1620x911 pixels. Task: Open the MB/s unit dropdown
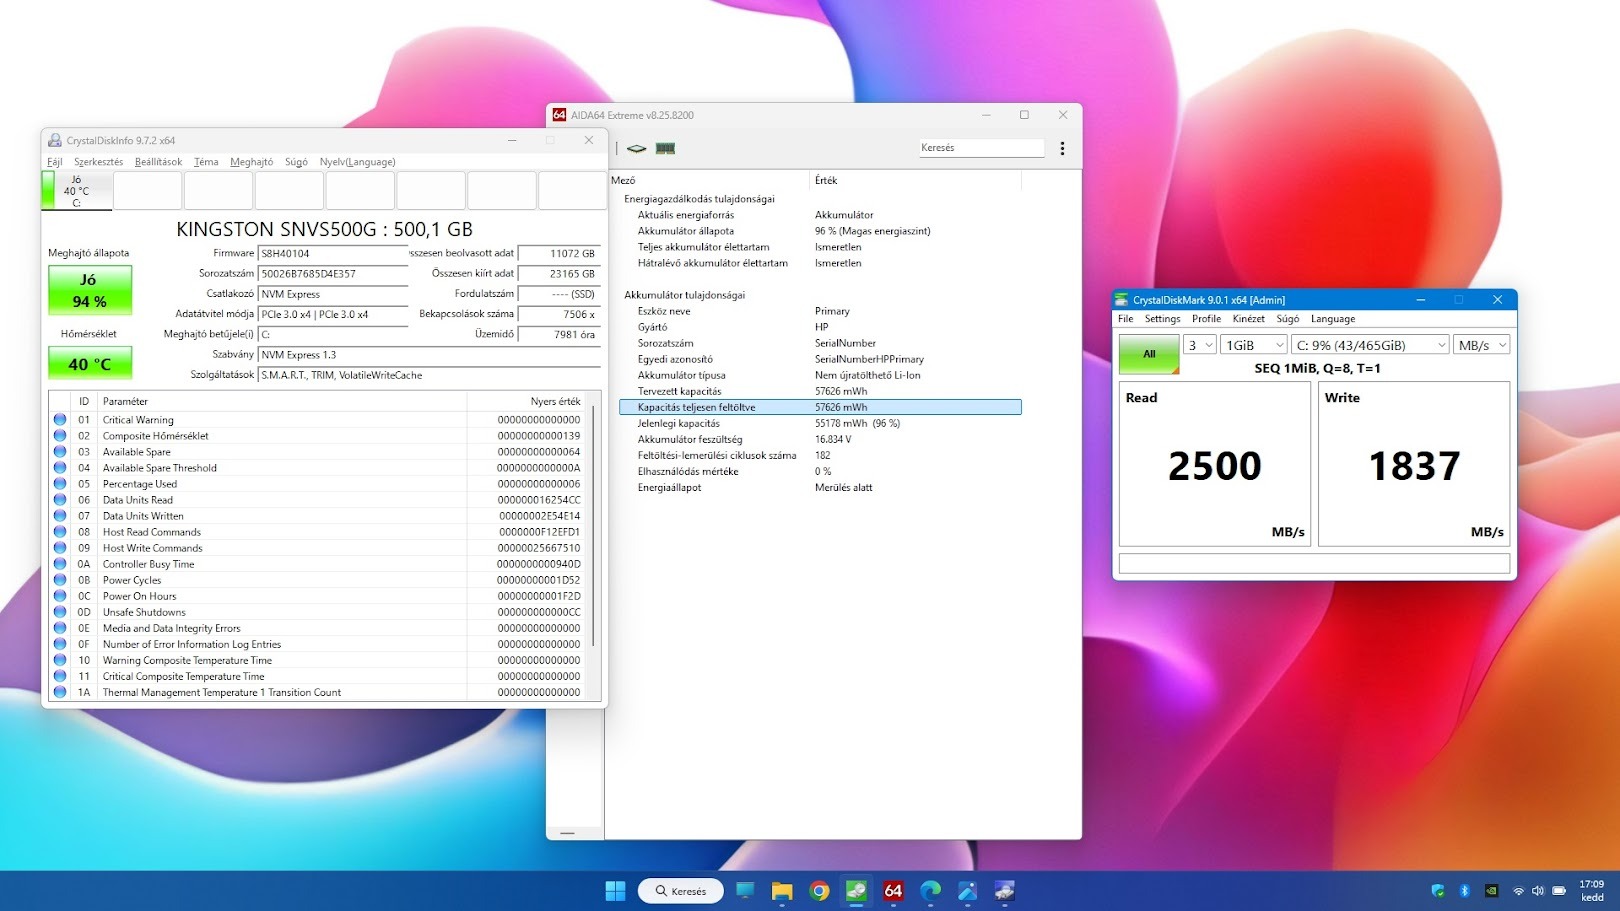[1482, 345]
